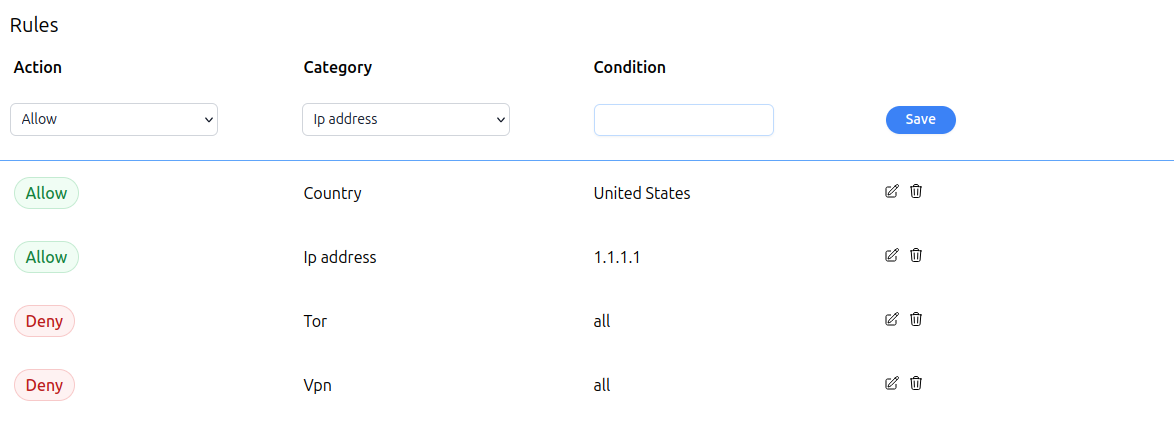Click the Allow badge on the Ip address rule
The image size is (1174, 427).
(46, 257)
